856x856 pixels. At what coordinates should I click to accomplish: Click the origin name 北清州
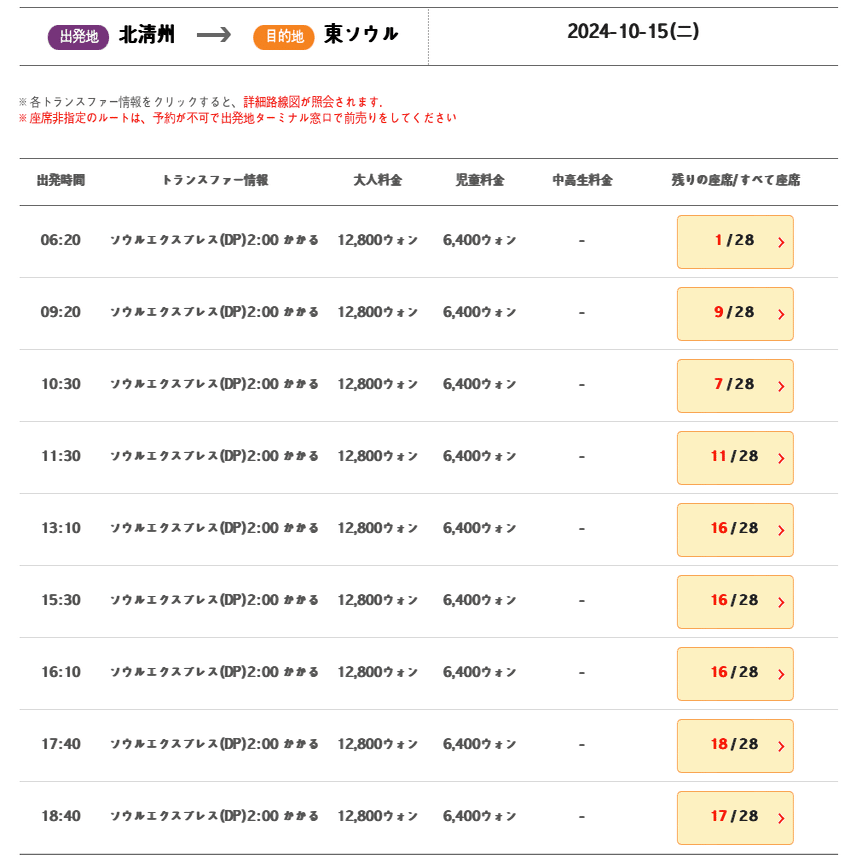(x=147, y=35)
